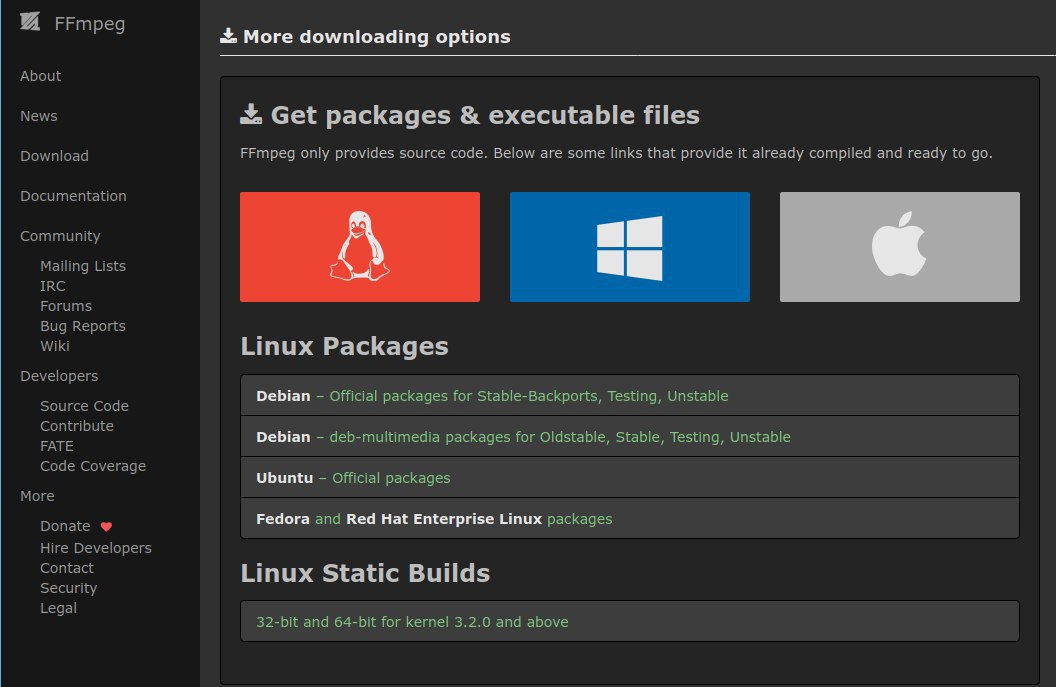Screen dimensions: 1056x687
Task: Open the Download page in sidebar
Action: click(55, 156)
